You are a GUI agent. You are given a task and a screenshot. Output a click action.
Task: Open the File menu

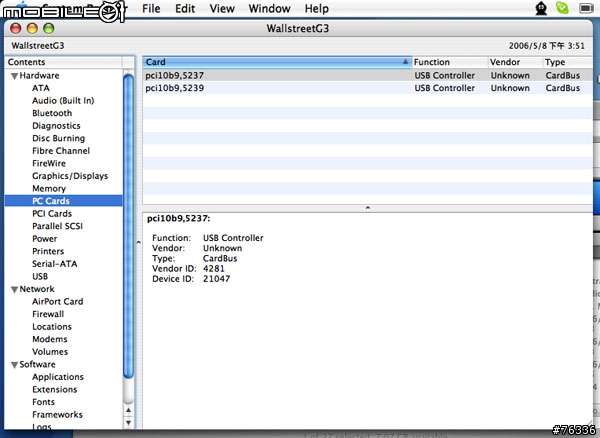151,8
